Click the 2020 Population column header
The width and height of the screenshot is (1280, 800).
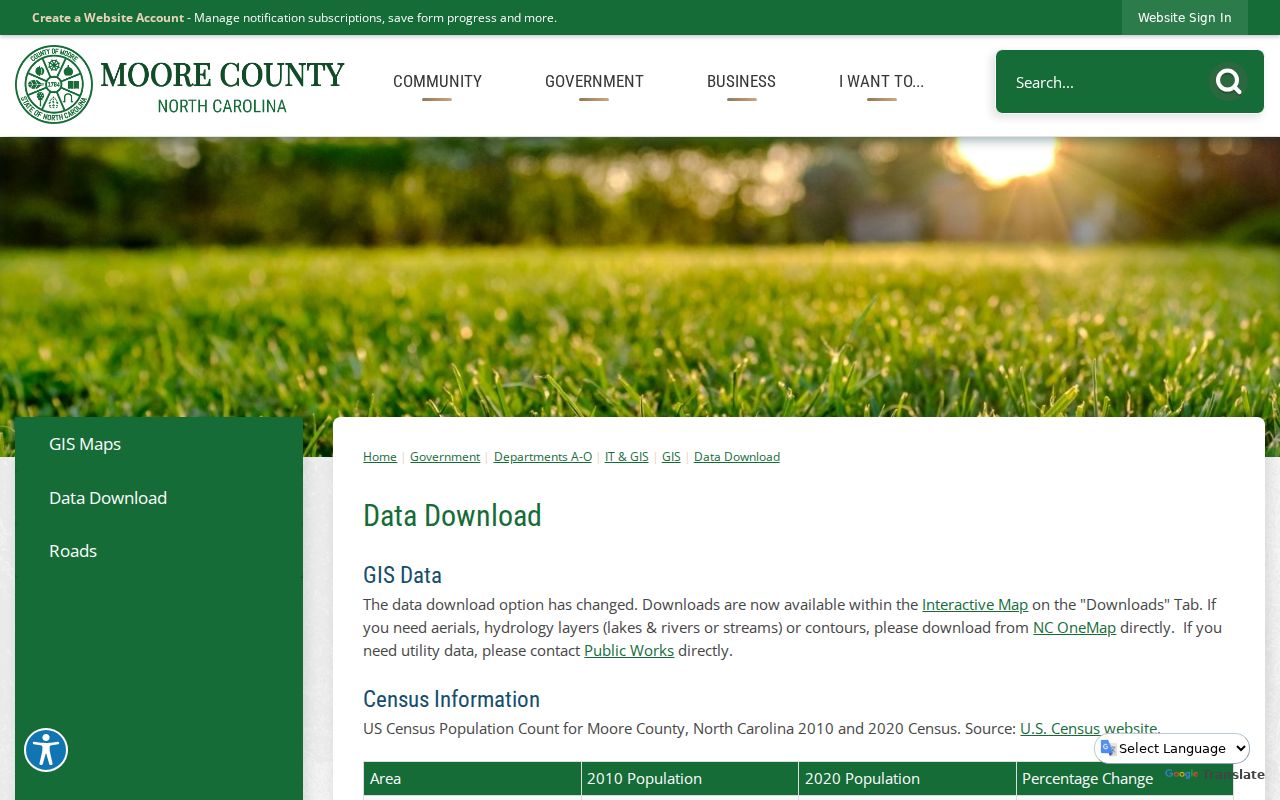(x=907, y=779)
